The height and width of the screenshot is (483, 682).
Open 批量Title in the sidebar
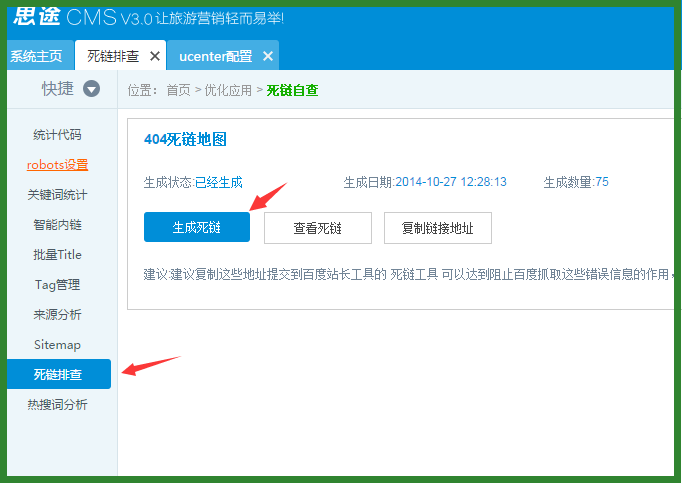click(x=57, y=255)
